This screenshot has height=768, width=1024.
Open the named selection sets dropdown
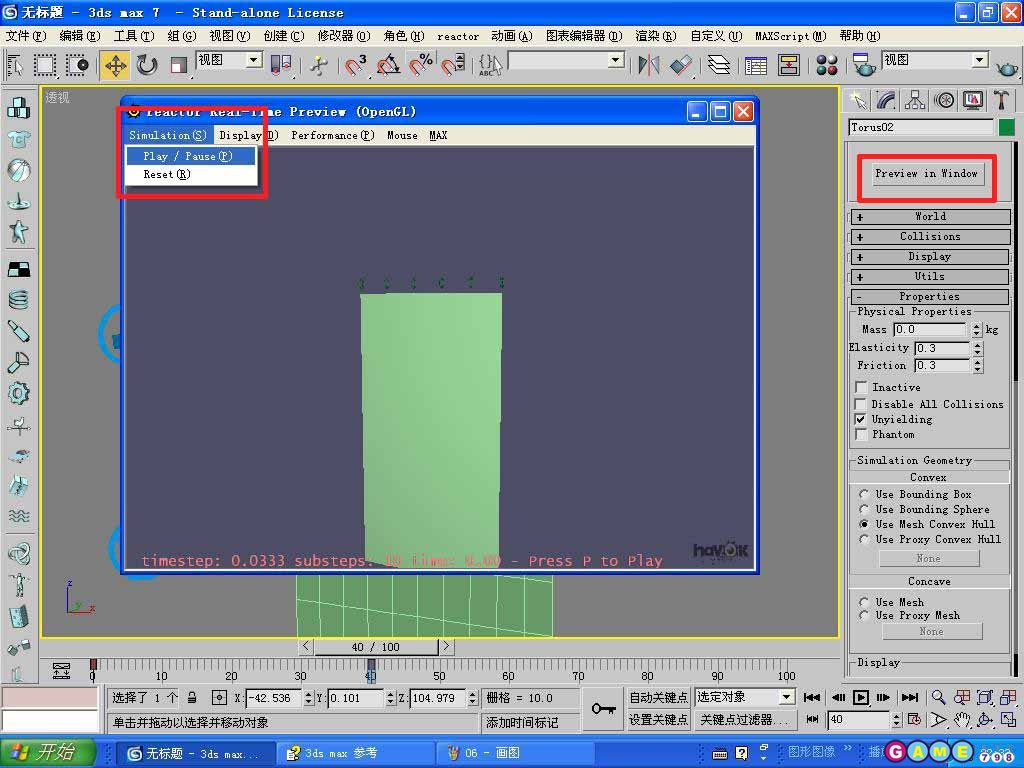tap(615, 61)
